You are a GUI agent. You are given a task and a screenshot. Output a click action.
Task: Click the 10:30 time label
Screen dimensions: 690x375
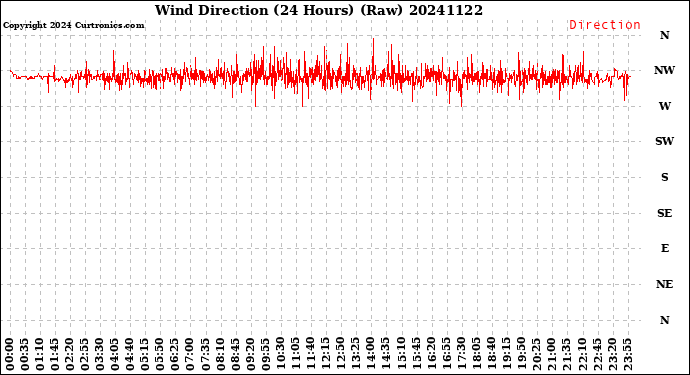281,355
